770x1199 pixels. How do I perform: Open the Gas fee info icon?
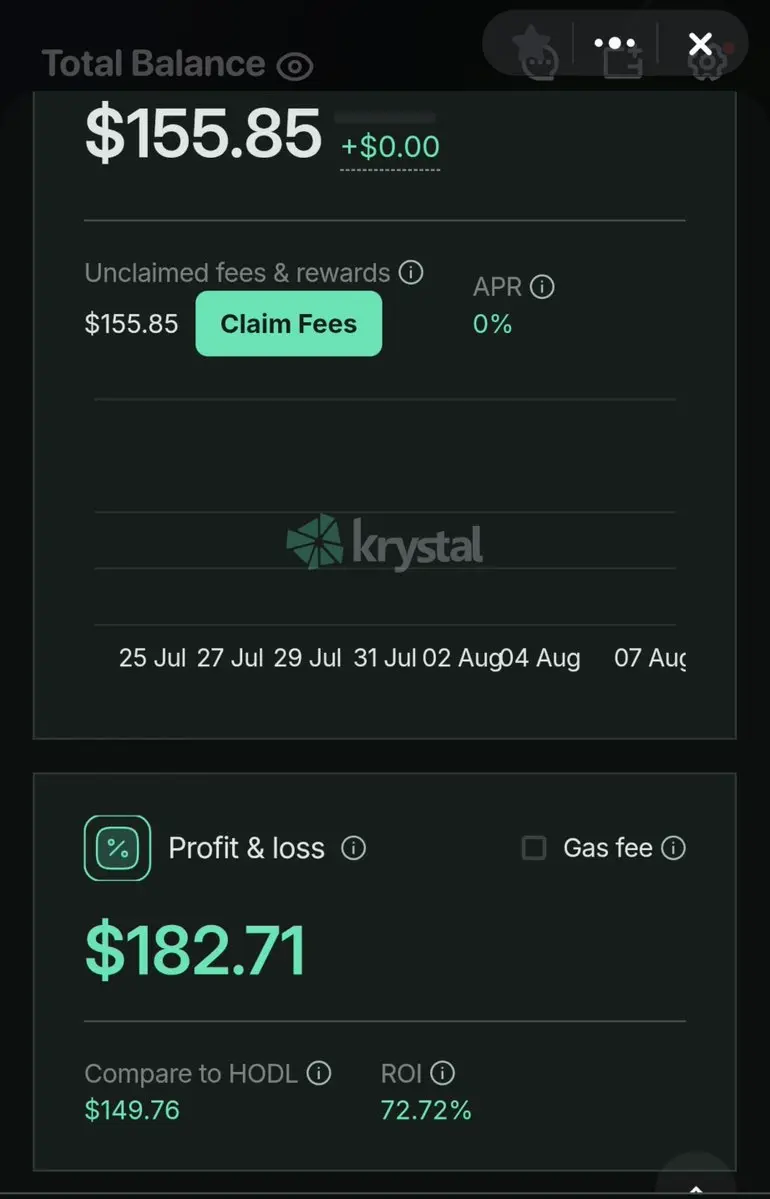click(673, 847)
